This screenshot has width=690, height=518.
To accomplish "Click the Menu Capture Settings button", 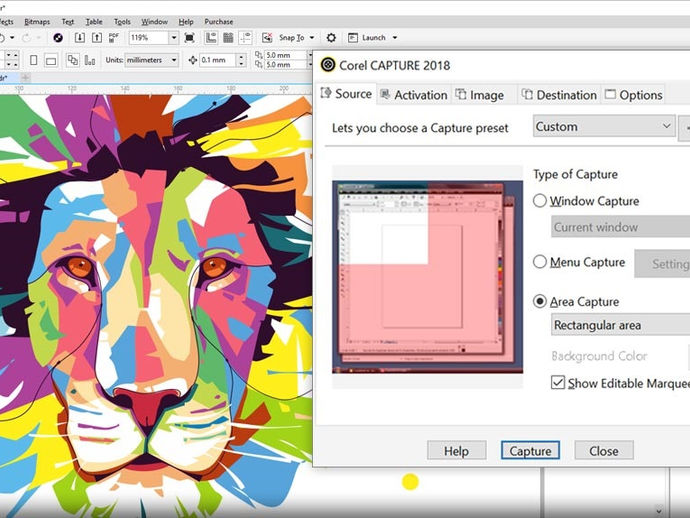I will (x=662, y=264).
